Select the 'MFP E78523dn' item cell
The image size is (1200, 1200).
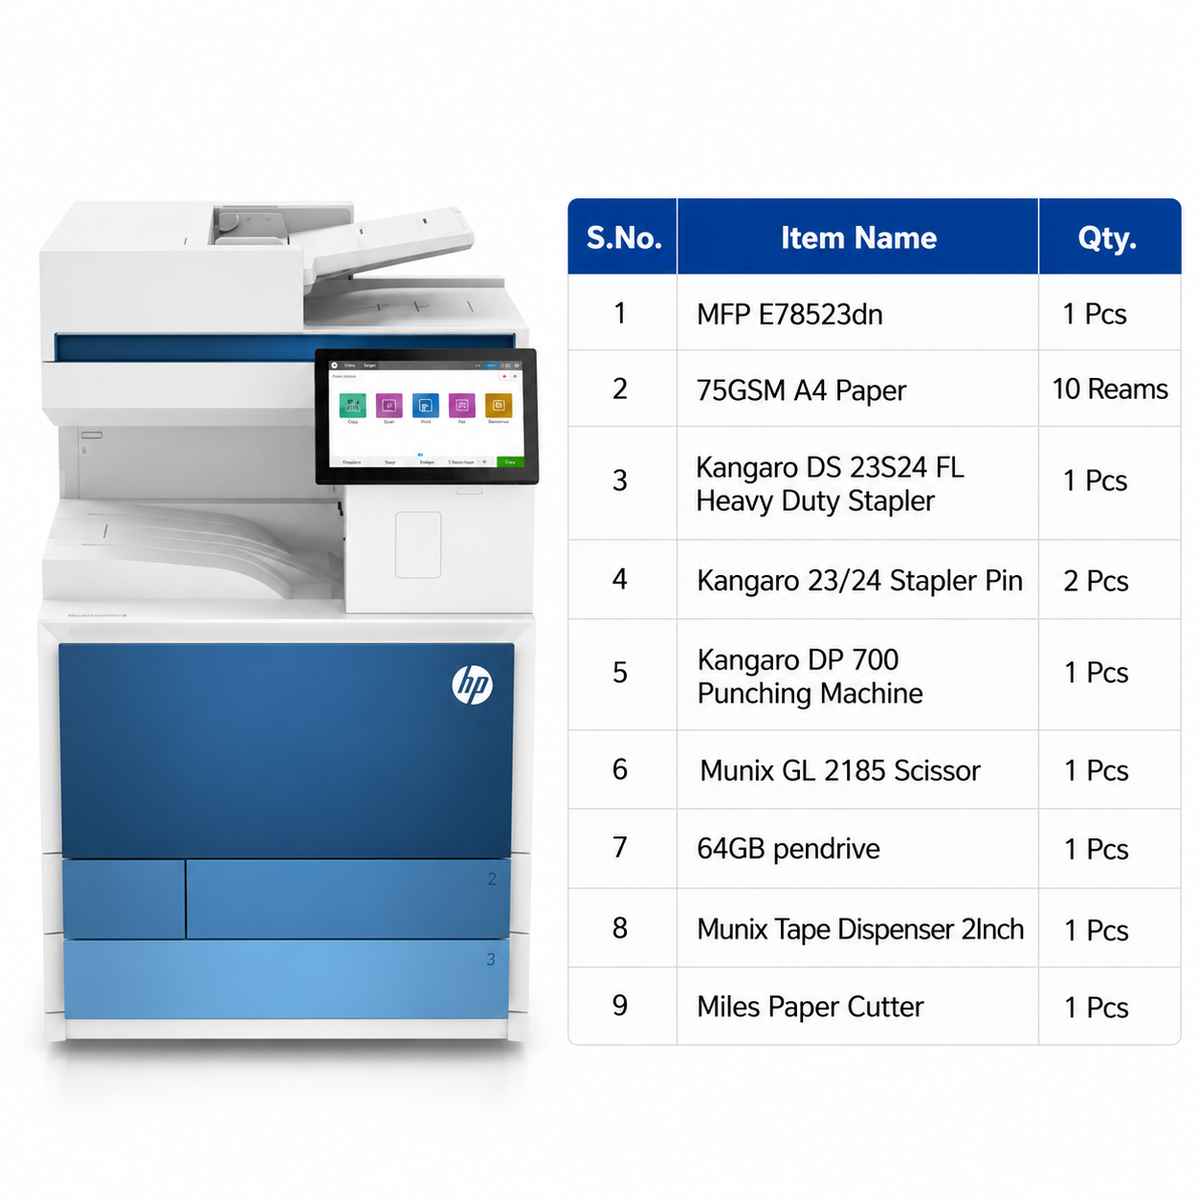pyautogui.click(x=858, y=313)
